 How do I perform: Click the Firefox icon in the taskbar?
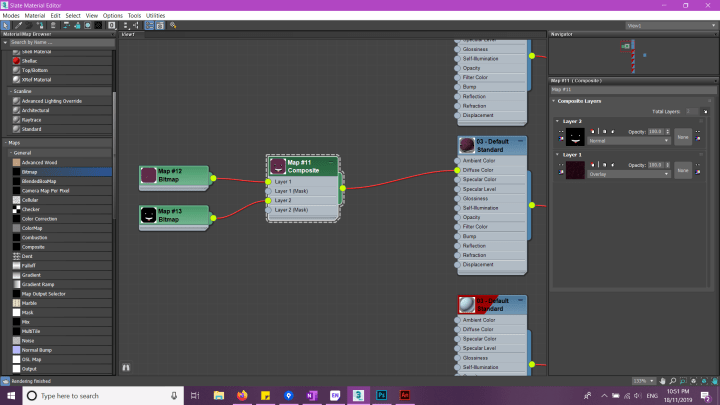click(242, 396)
